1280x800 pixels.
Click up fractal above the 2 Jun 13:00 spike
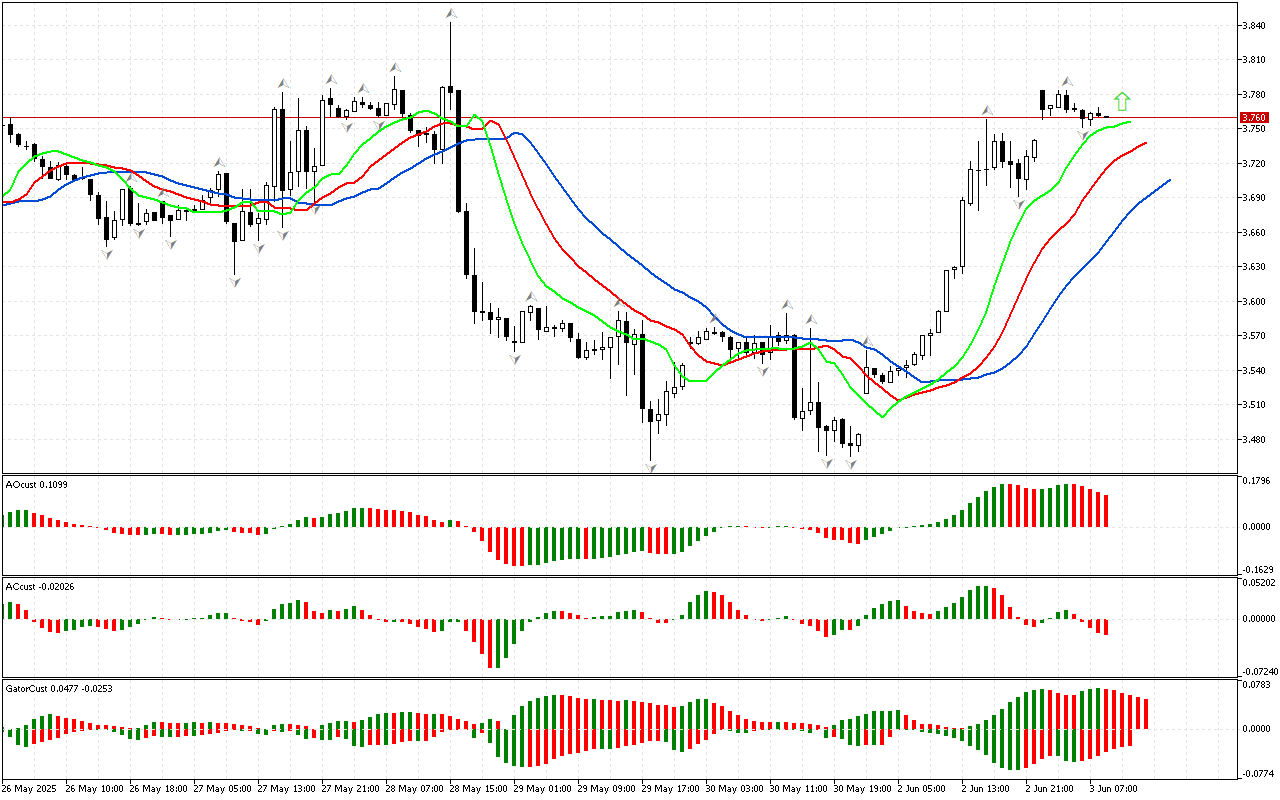click(987, 110)
